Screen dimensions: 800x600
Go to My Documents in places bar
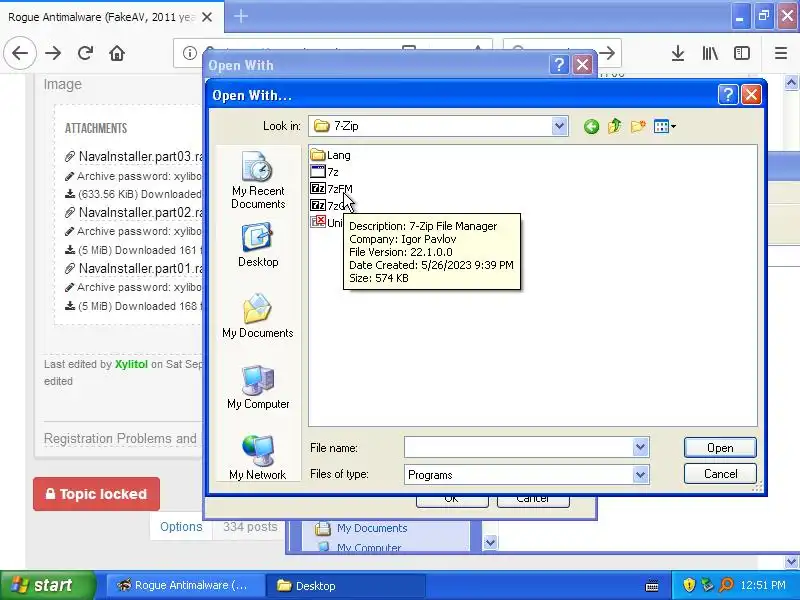[258, 316]
